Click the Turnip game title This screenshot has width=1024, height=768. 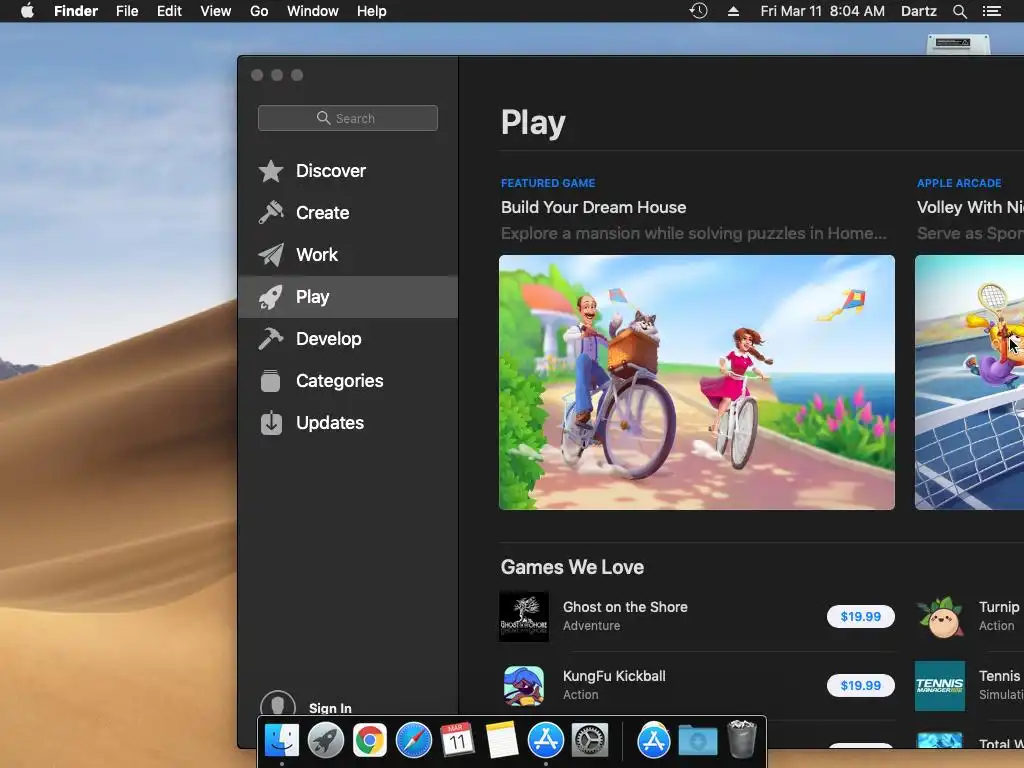[999, 607]
